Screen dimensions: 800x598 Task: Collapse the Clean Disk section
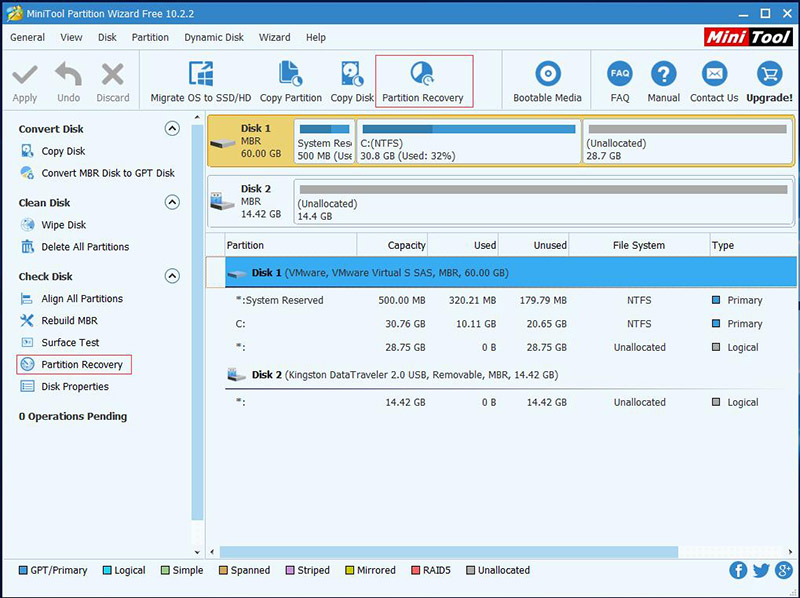pos(172,203)
